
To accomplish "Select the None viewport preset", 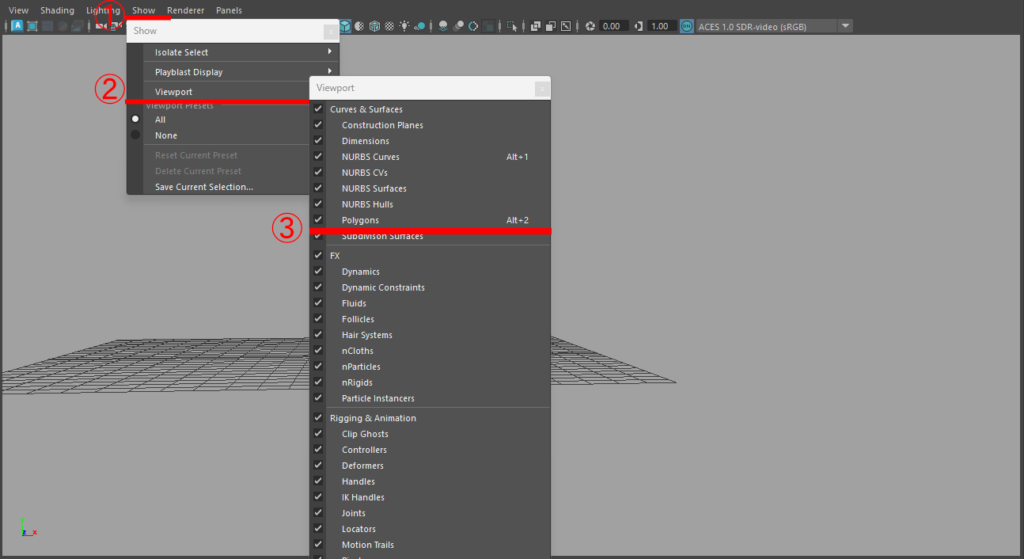I will point(136,135).
